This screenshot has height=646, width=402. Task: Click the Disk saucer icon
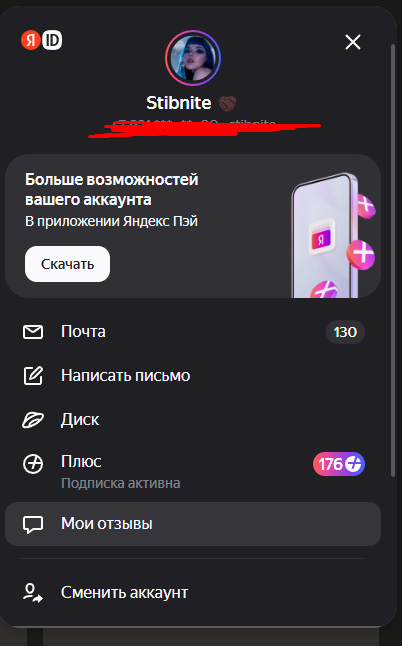click(33, 420)
